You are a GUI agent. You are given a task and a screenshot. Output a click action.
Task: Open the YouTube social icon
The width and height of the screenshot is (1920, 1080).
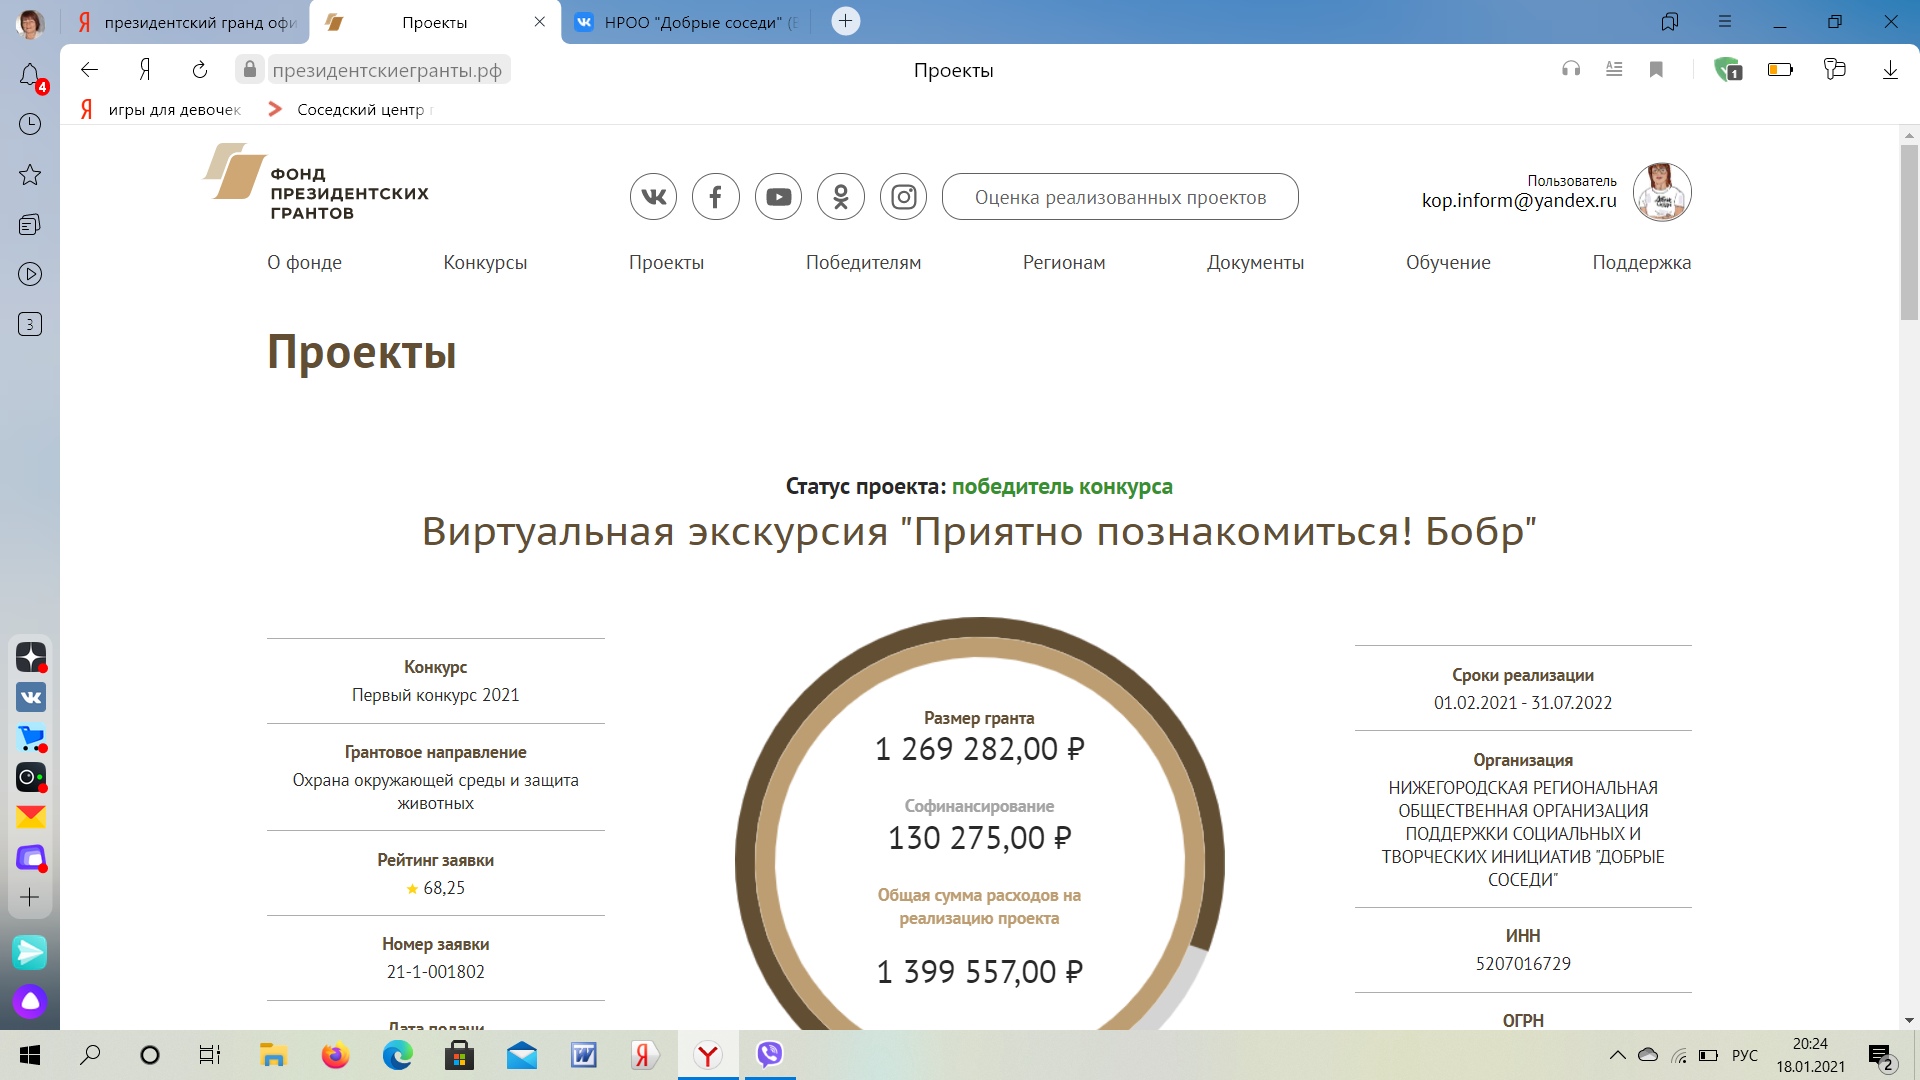click(778, 197)
